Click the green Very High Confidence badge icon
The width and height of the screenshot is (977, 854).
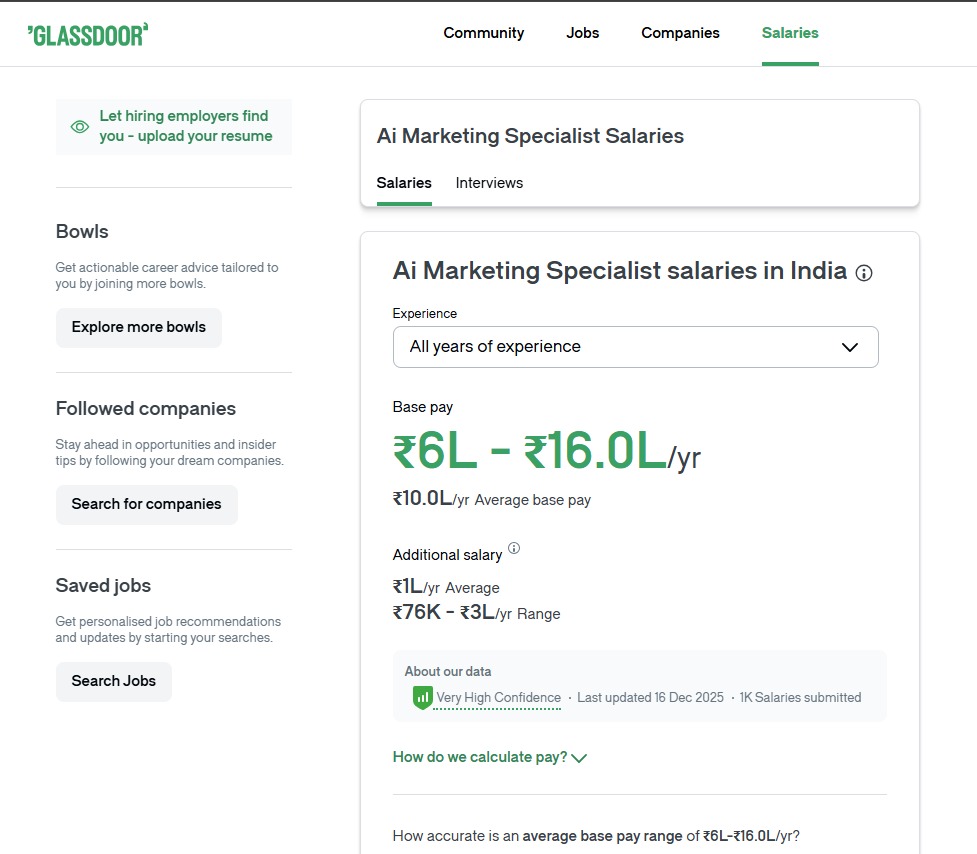[x=421, y=697]
